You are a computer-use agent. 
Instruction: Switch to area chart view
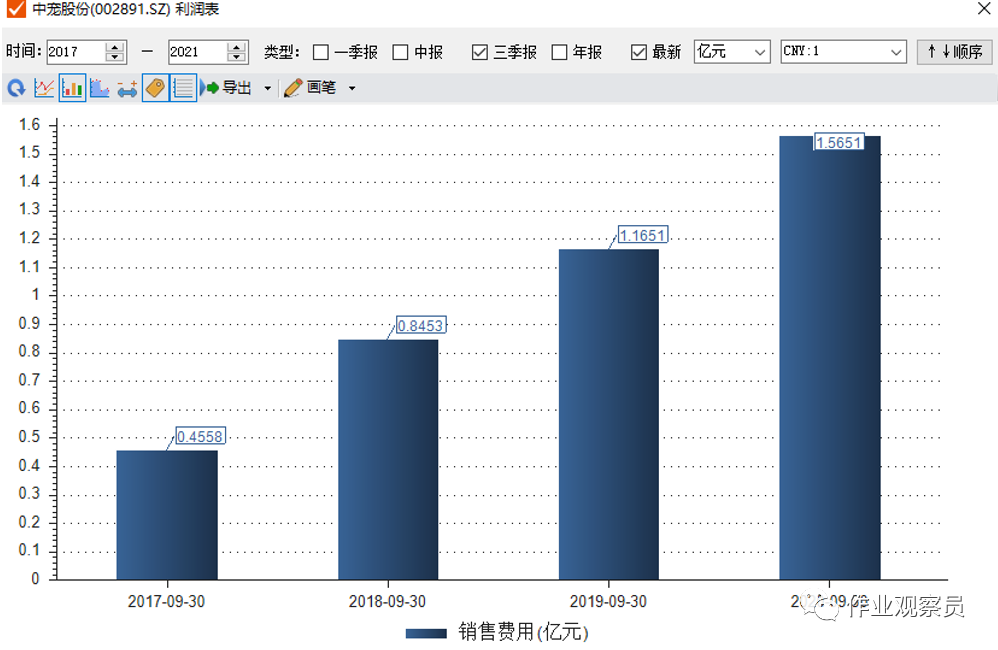(99, 88)
